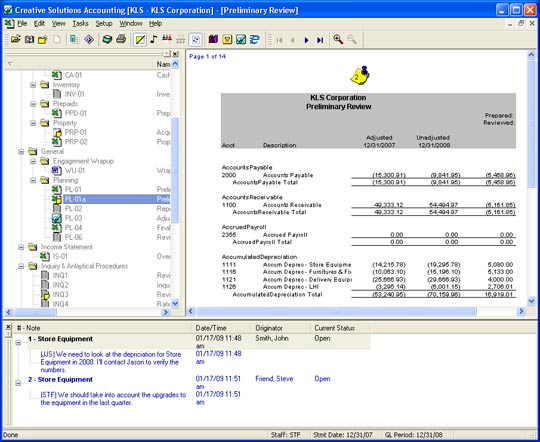Open the File menu
Viewport: 540px width, 442px height.
tap(22, 23)
